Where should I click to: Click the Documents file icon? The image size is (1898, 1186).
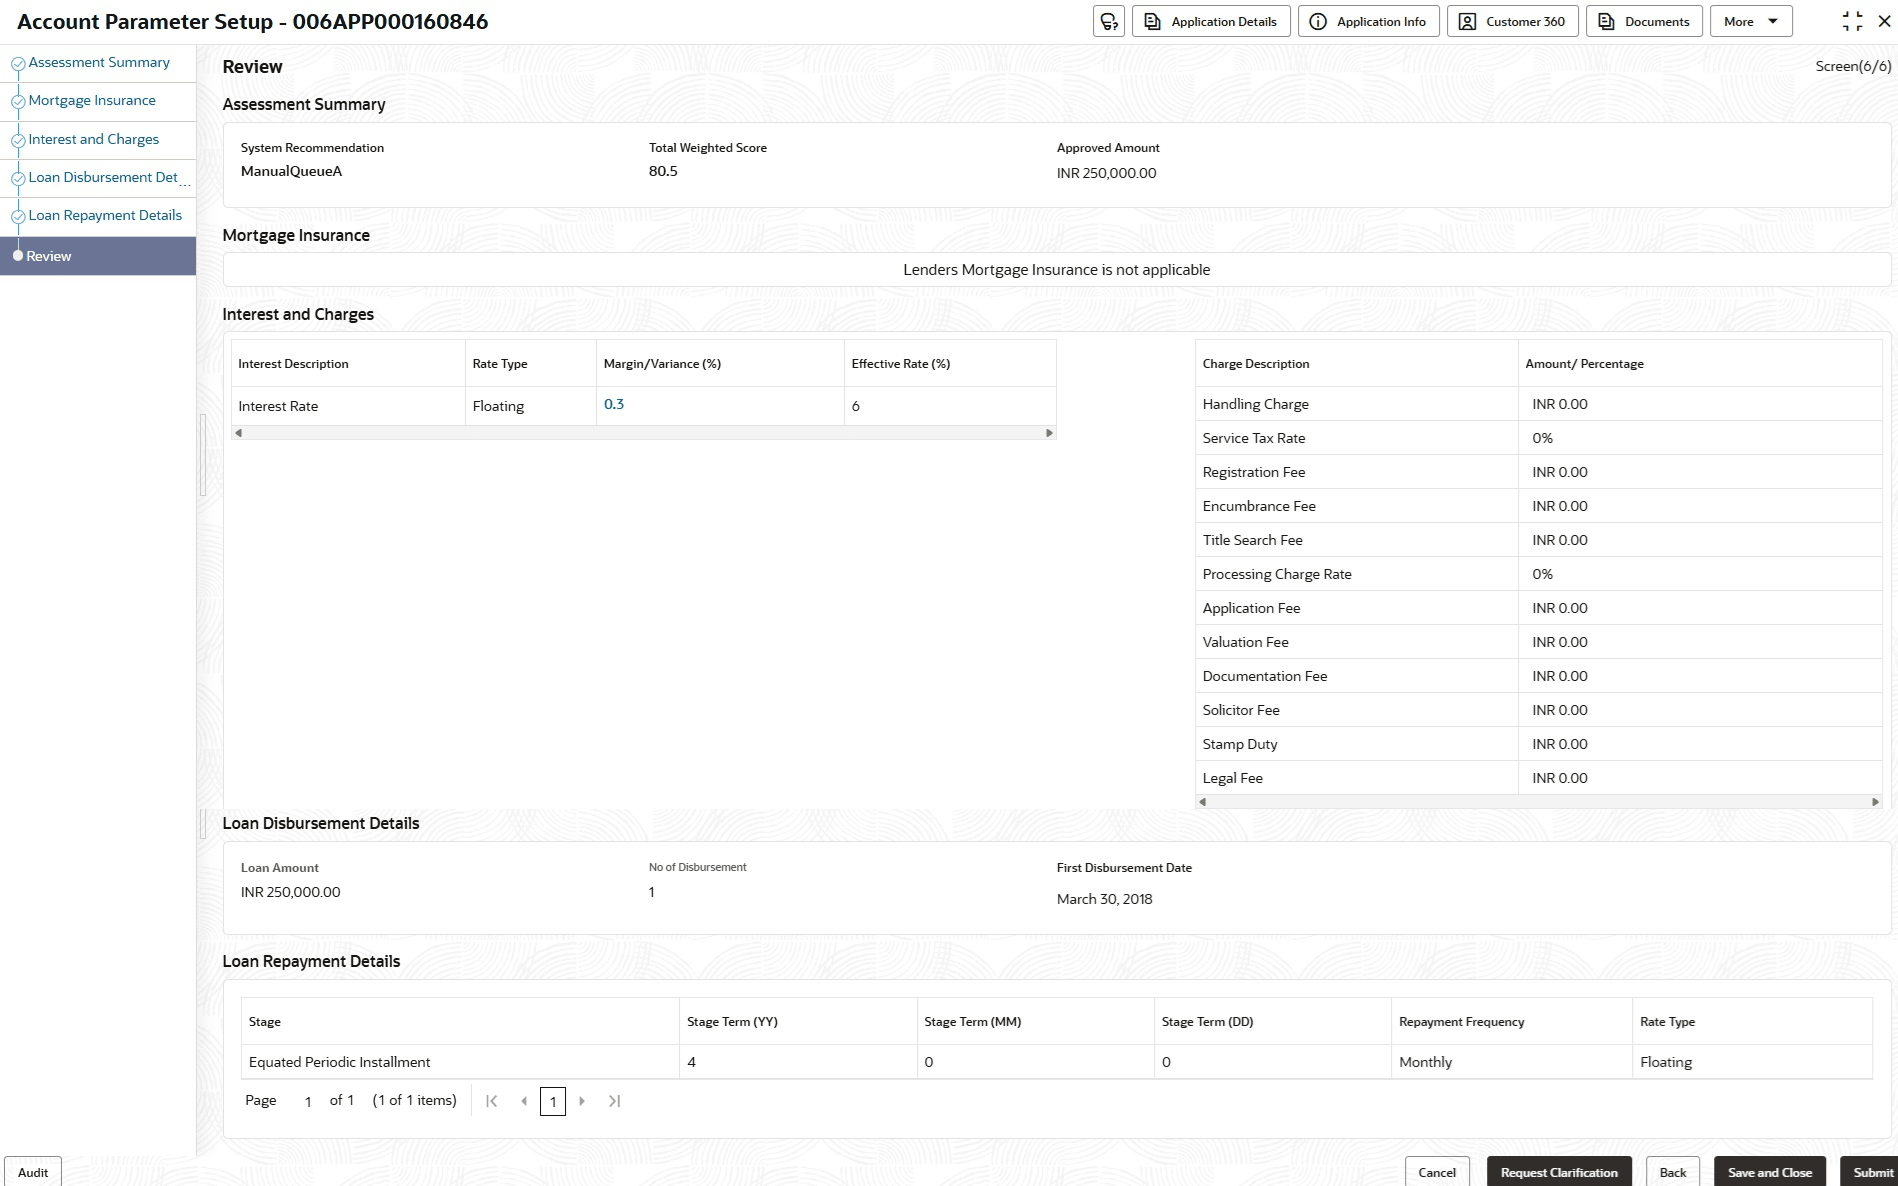pyautogui.click(x=1606, y=21)
